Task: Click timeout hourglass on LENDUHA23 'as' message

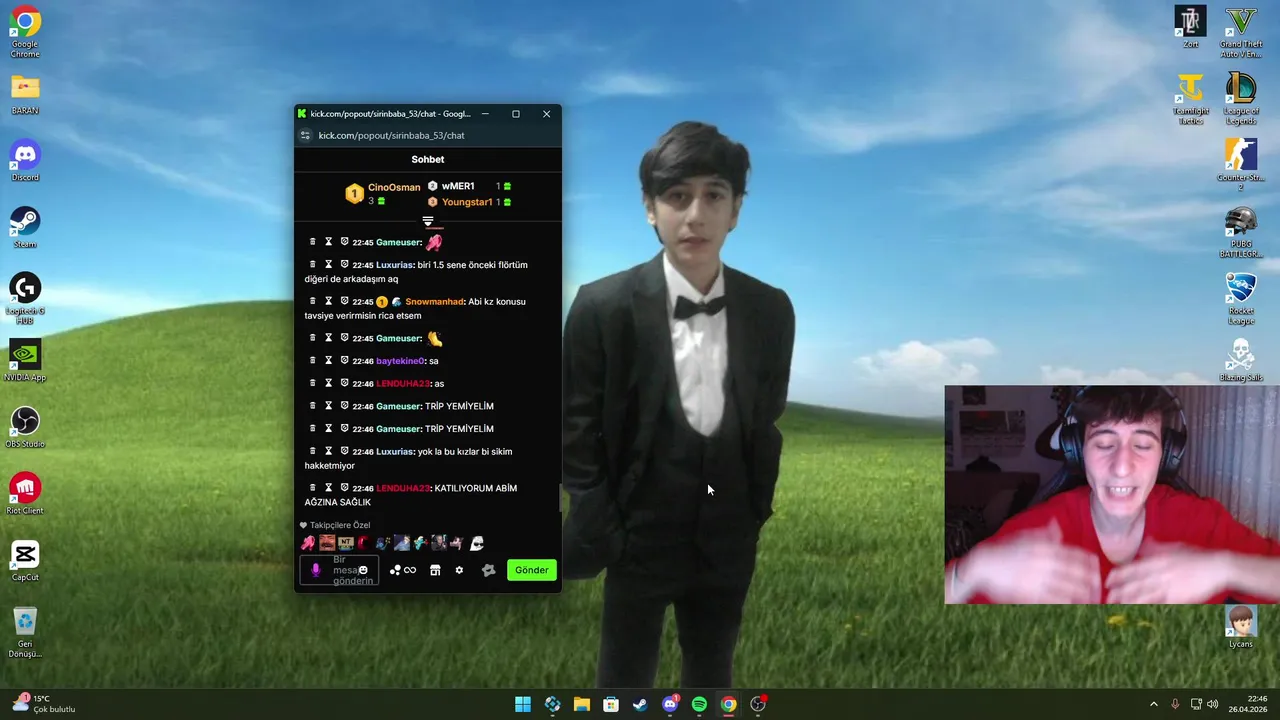Action: coord(328,383)
